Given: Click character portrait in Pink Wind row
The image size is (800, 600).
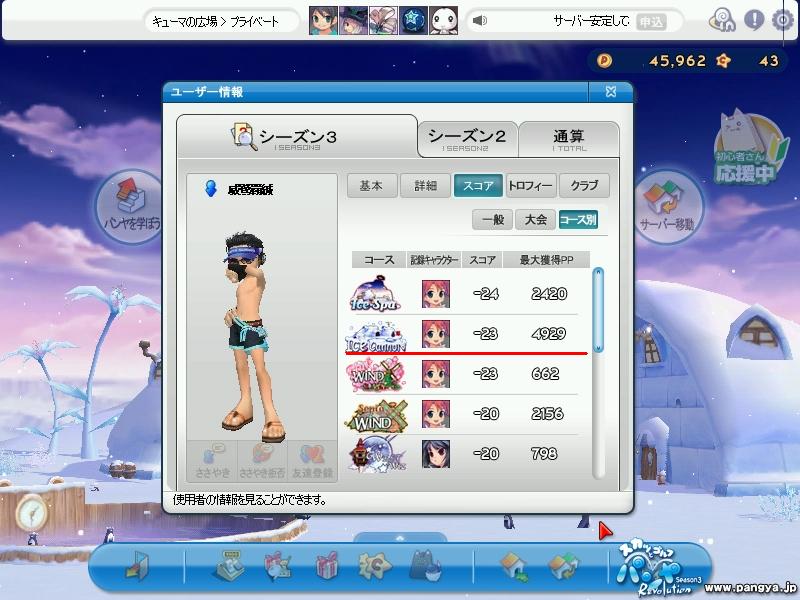Looking at the screenshot, I should tap(436, 374).
